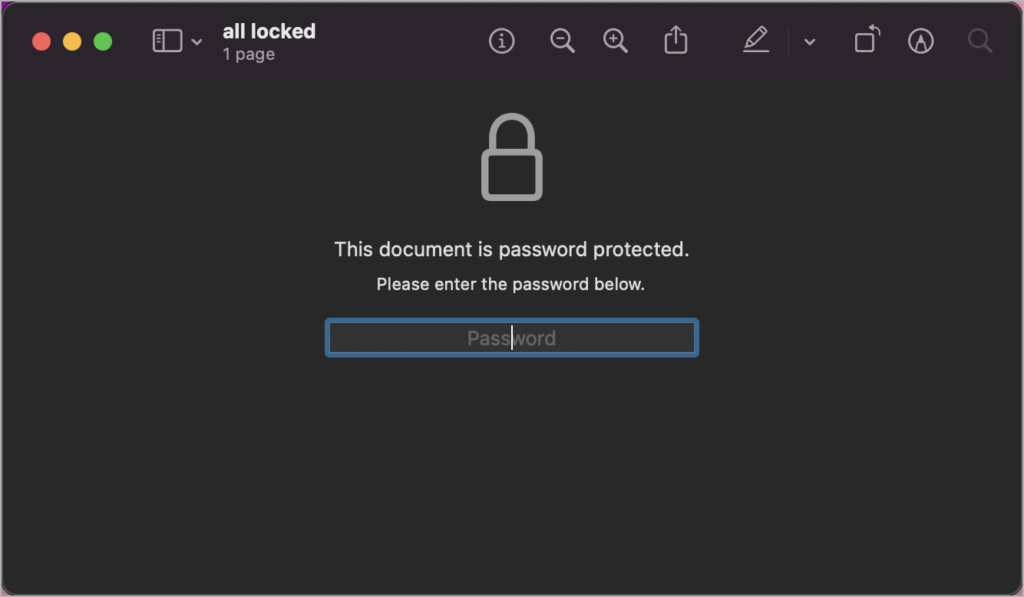Click the "all locked" document title
Viewport: 1024px width, 597px height.
pyautogui.click(x=269, y=32)
